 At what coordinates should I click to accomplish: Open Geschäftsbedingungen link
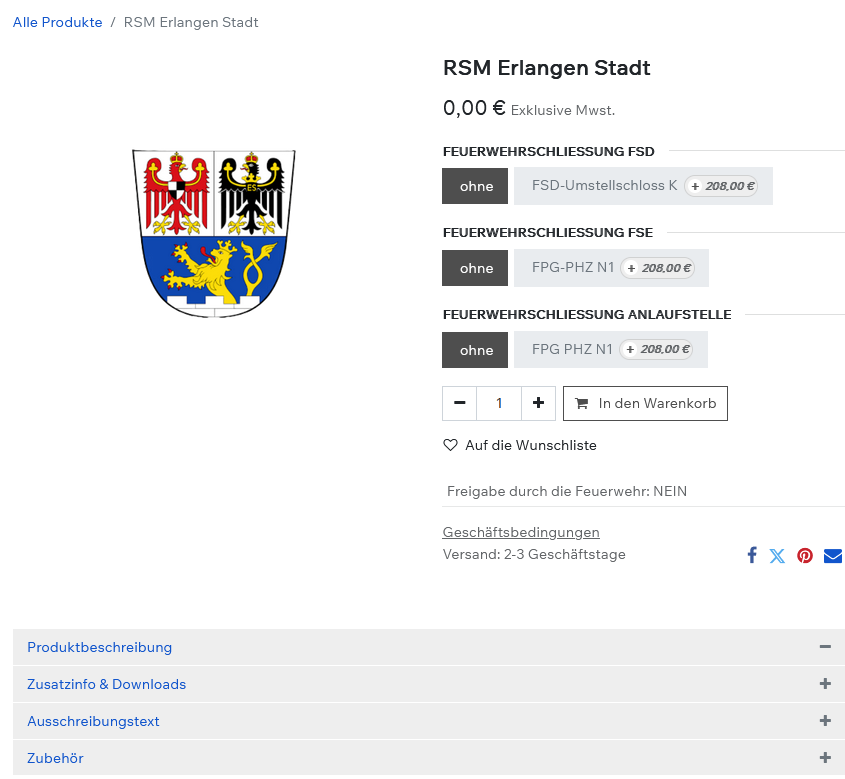(x=521, y=532)
